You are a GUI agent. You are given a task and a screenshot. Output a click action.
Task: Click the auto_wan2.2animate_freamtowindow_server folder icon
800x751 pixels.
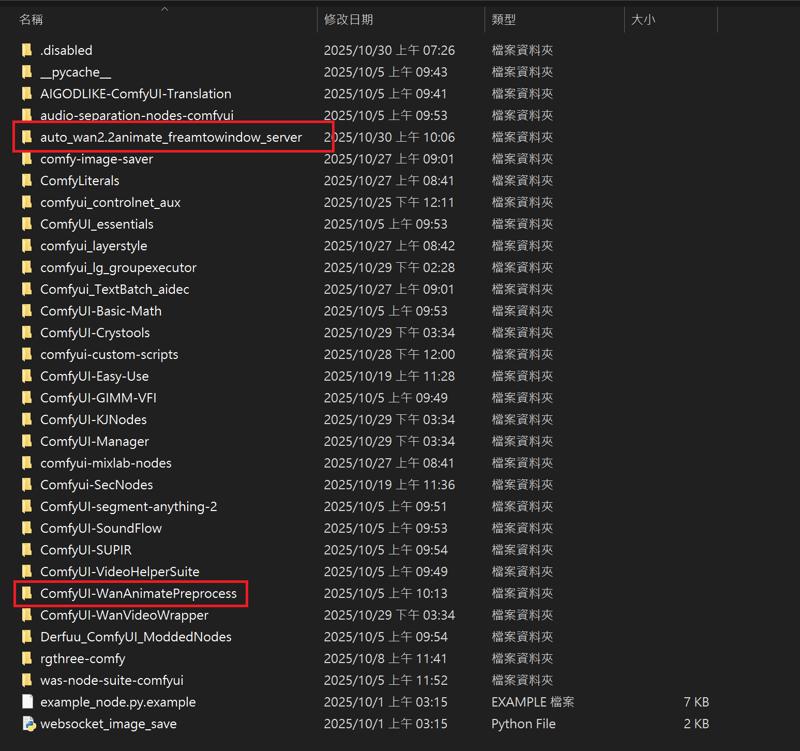point(27,137)
